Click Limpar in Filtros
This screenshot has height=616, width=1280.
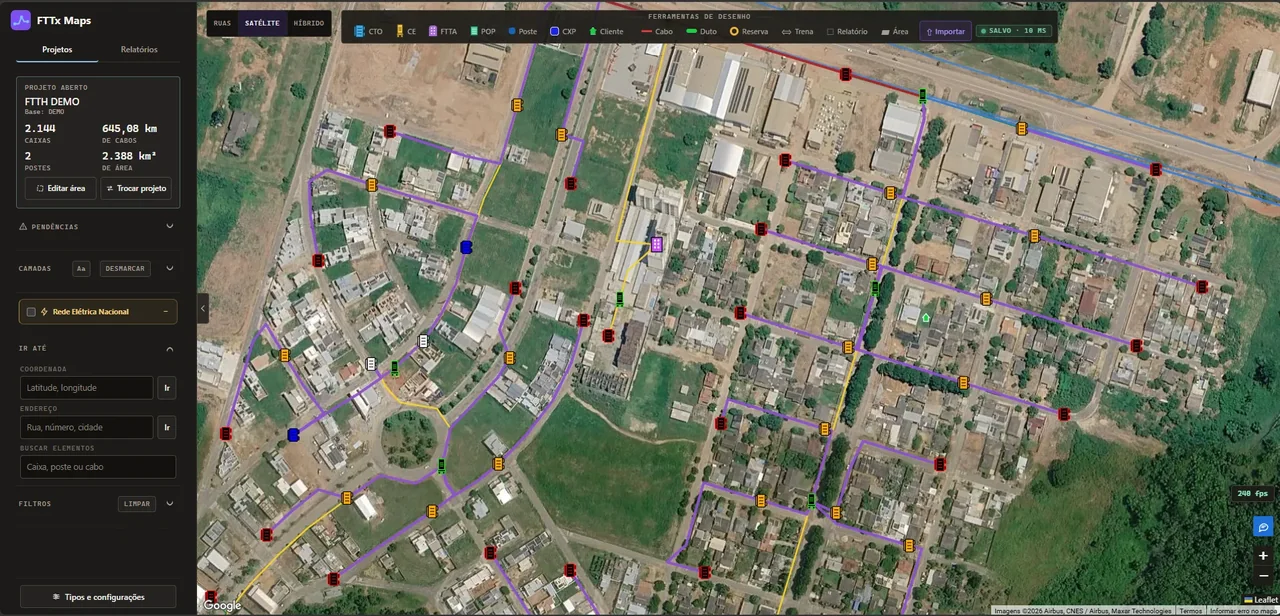pyautogui.click(x=137, y=504)
